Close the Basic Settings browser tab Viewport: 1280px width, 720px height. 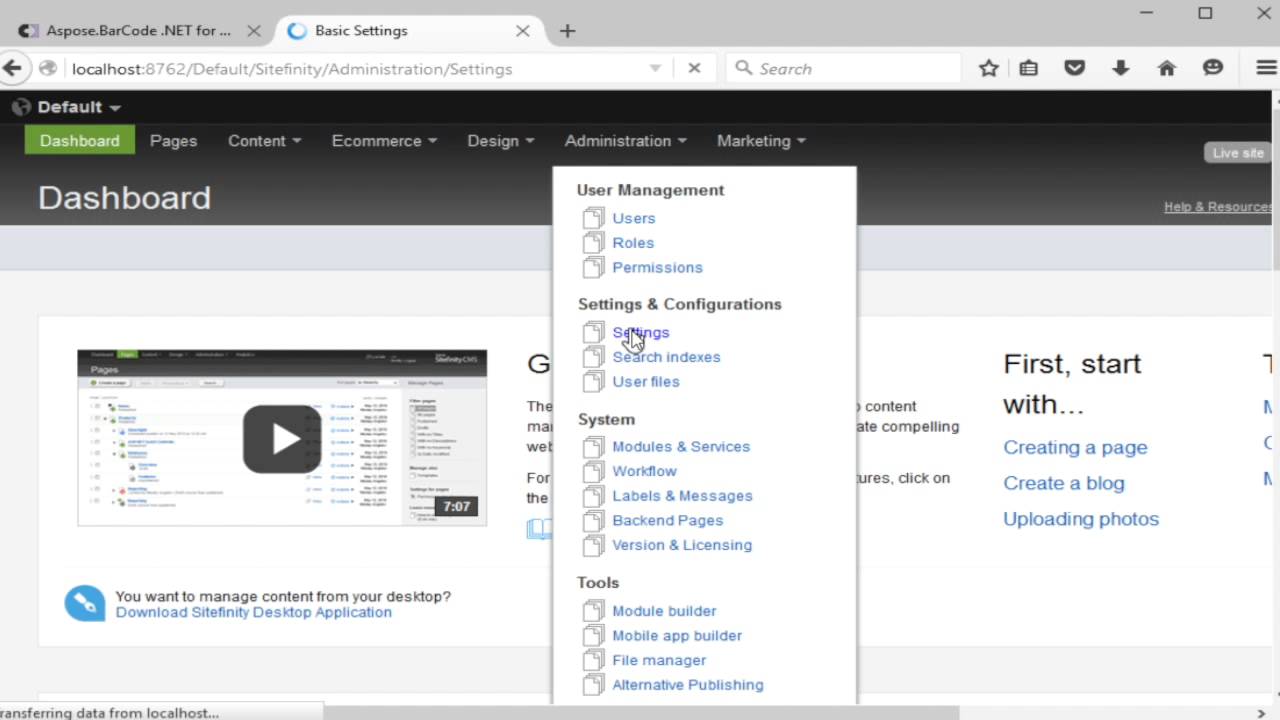[x=522, y=31]
